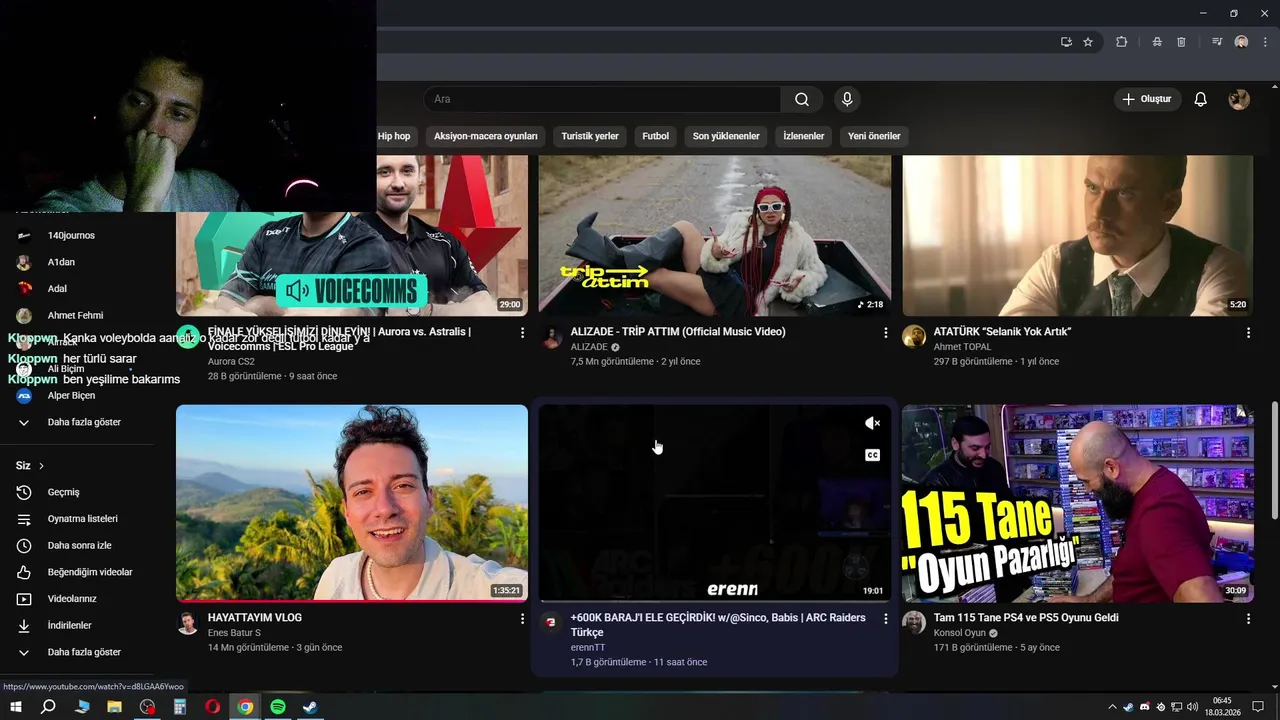Open erennTT channel avatar
This screenshot has height=720, width=1280.
551,623
